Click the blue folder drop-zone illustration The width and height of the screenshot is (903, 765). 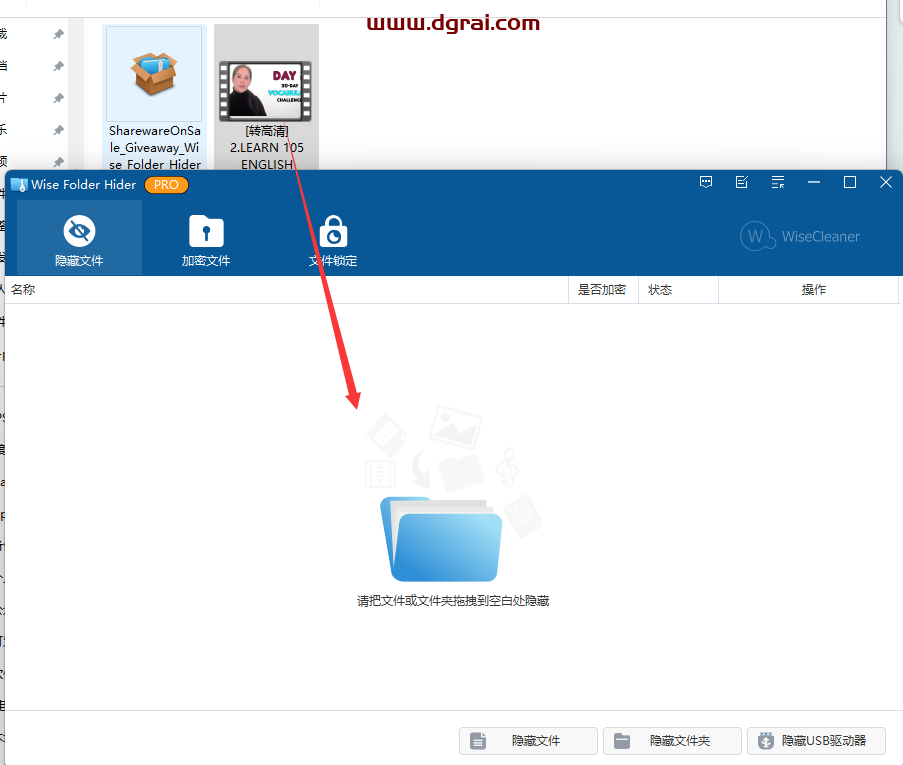[442, 539]
